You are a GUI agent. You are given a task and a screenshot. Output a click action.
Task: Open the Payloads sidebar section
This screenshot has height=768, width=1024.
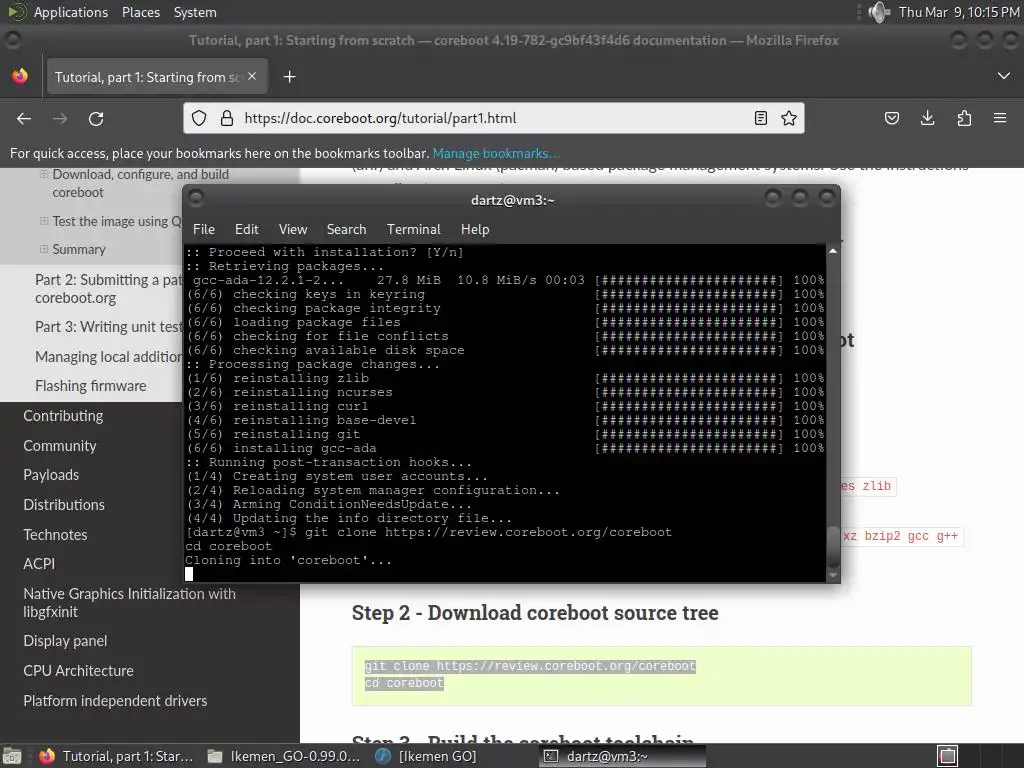tap(51, 475)
